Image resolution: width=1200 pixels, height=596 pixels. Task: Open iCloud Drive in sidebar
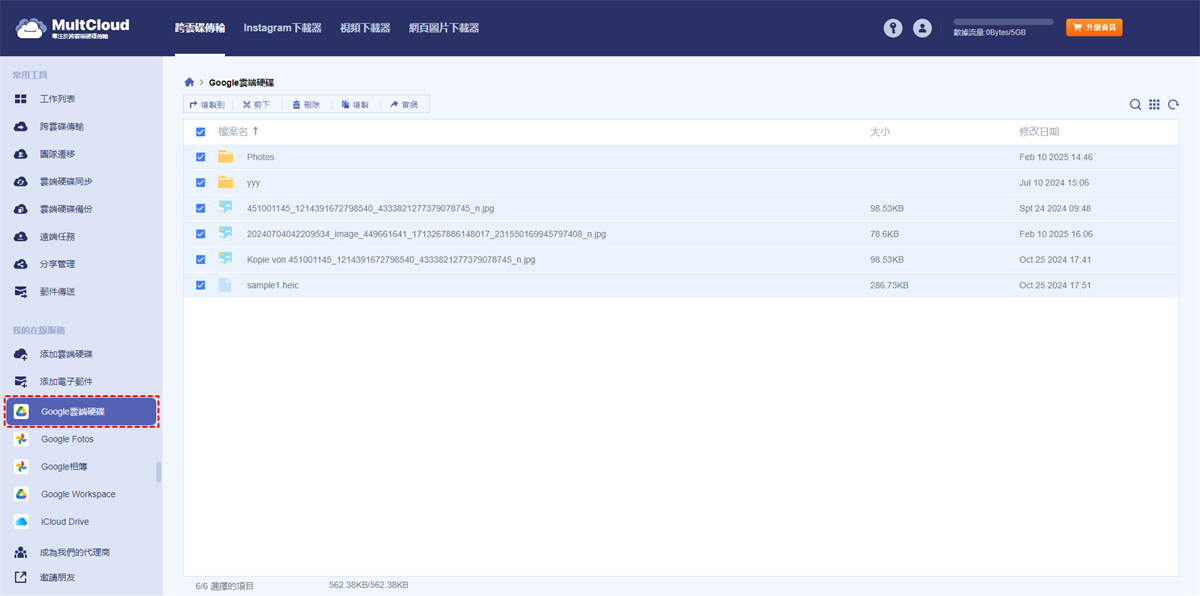click(x=65, y=522)
